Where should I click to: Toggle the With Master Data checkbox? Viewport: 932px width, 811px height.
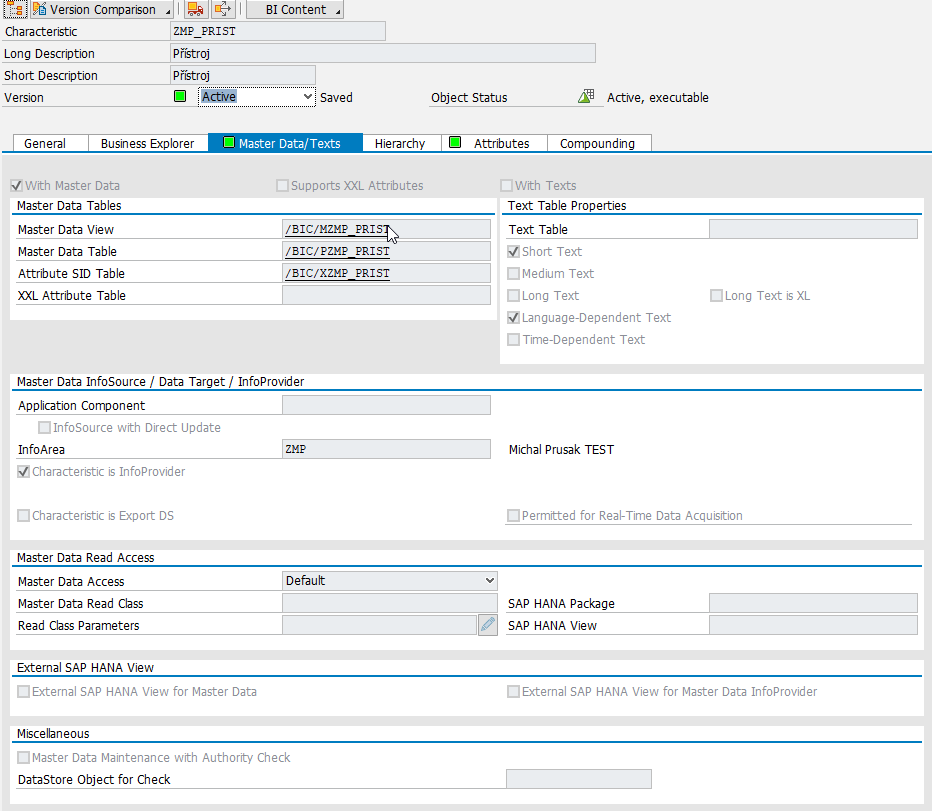coord(16,186)
